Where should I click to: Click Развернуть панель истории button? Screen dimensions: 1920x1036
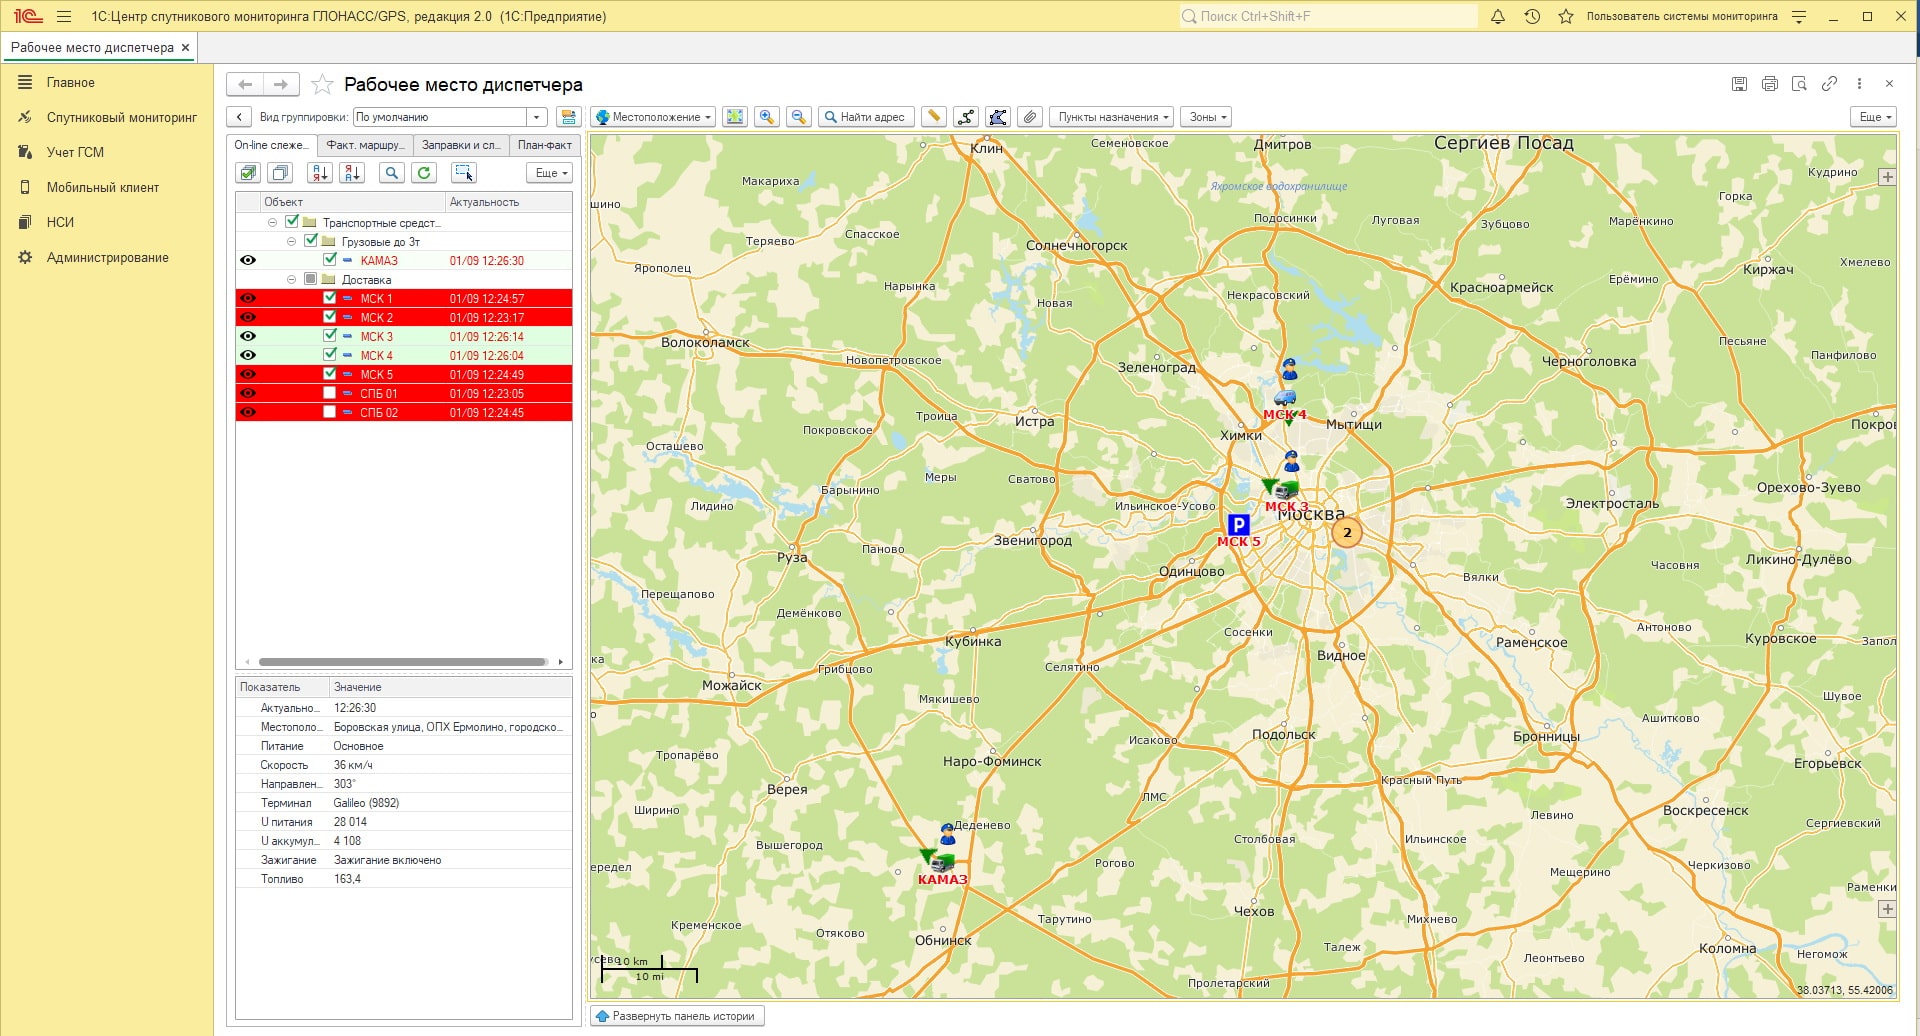coord(677,1016)
